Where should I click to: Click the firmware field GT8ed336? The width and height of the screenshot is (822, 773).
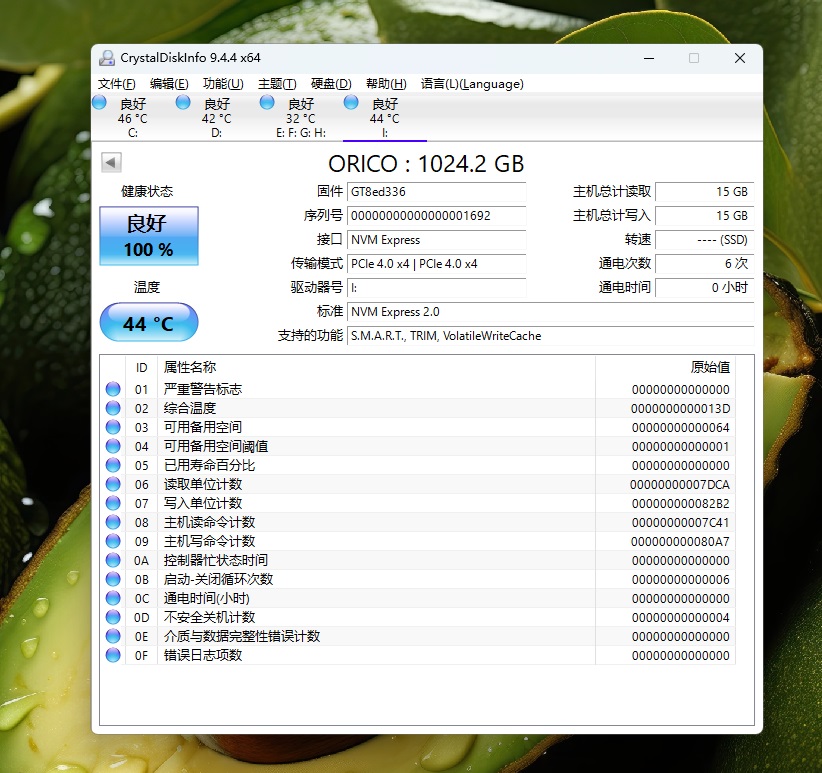(436, 192)
